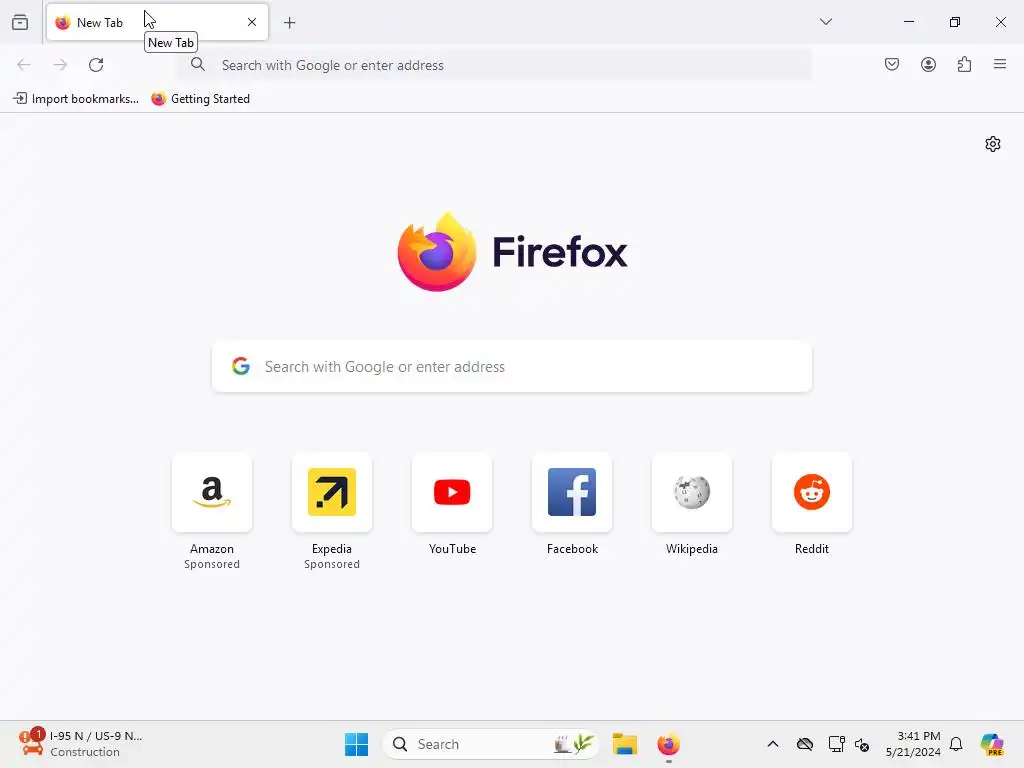The height and width of the screenshot is (768, 1024).
Task: Open the Wikipedia shortcut tile
Action: pyautogui.click(x=692, y=492)
